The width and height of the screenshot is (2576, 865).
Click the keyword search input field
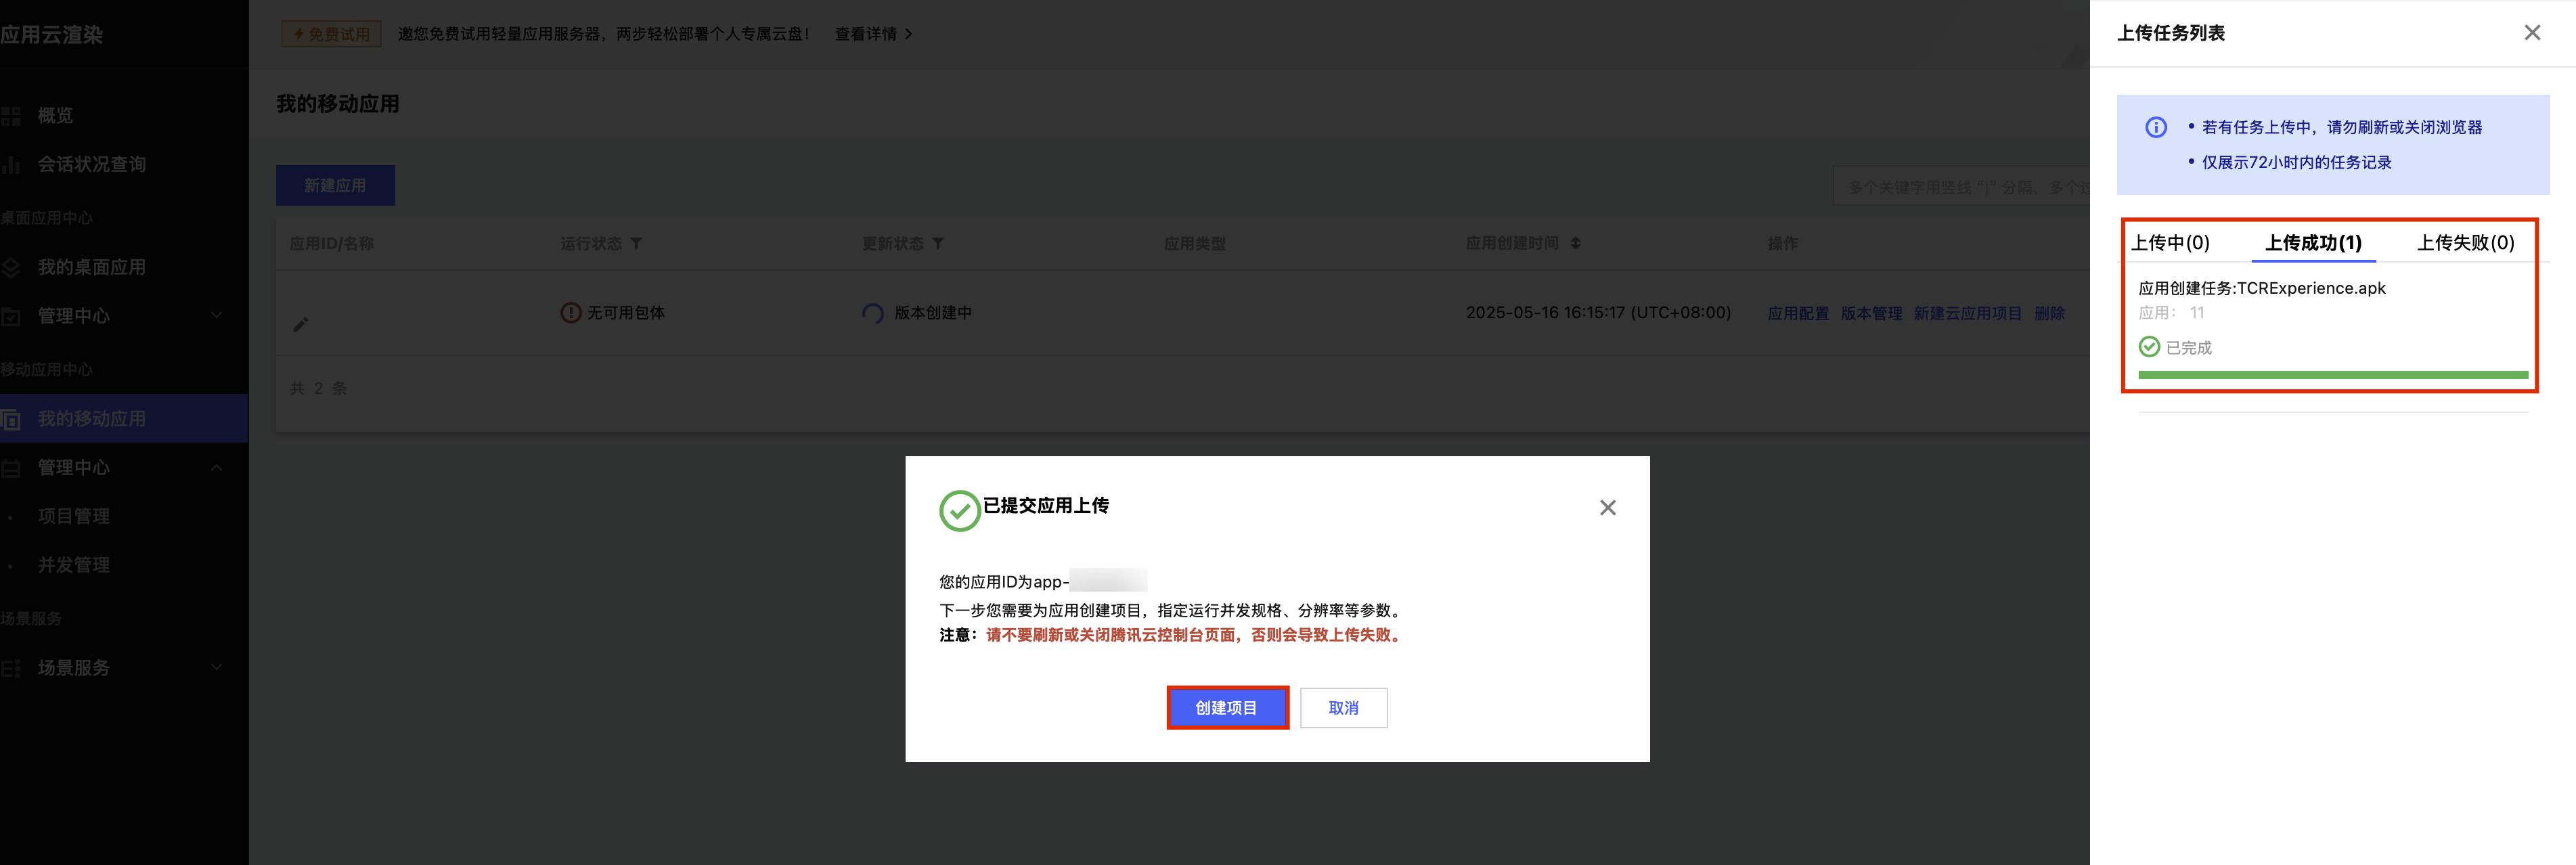pos(1960,187)
